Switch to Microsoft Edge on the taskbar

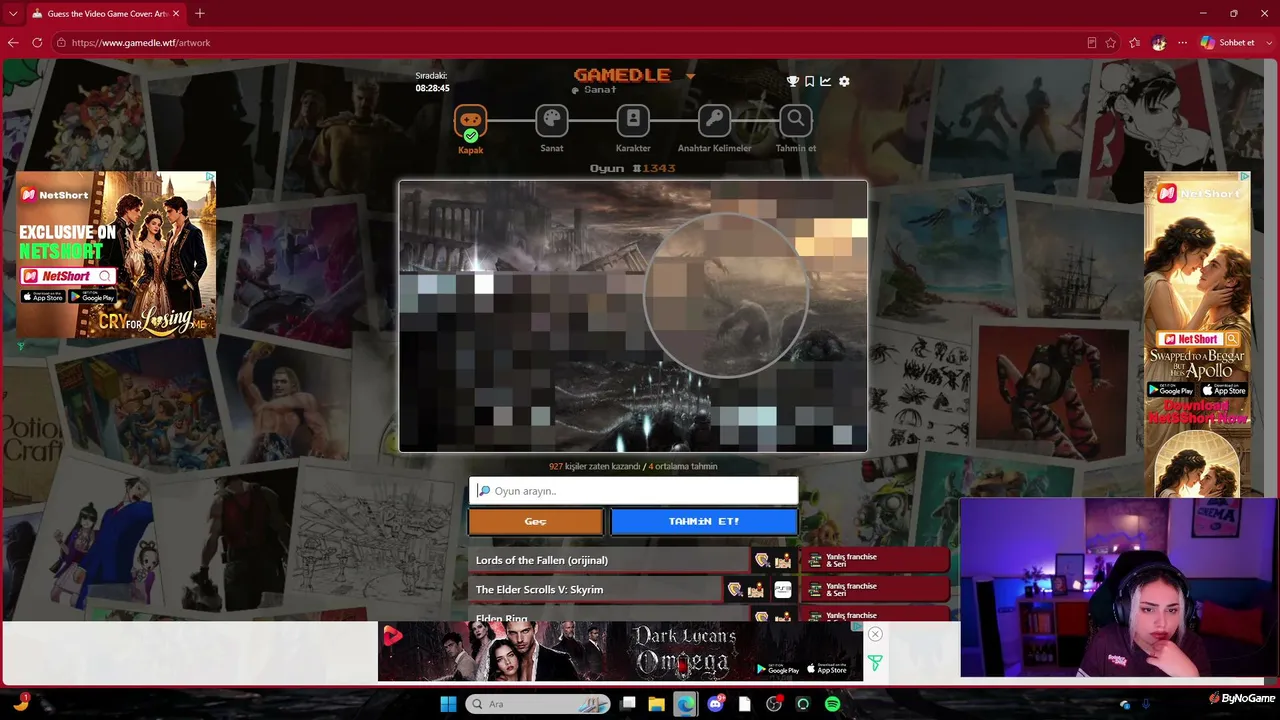[686, 704]
